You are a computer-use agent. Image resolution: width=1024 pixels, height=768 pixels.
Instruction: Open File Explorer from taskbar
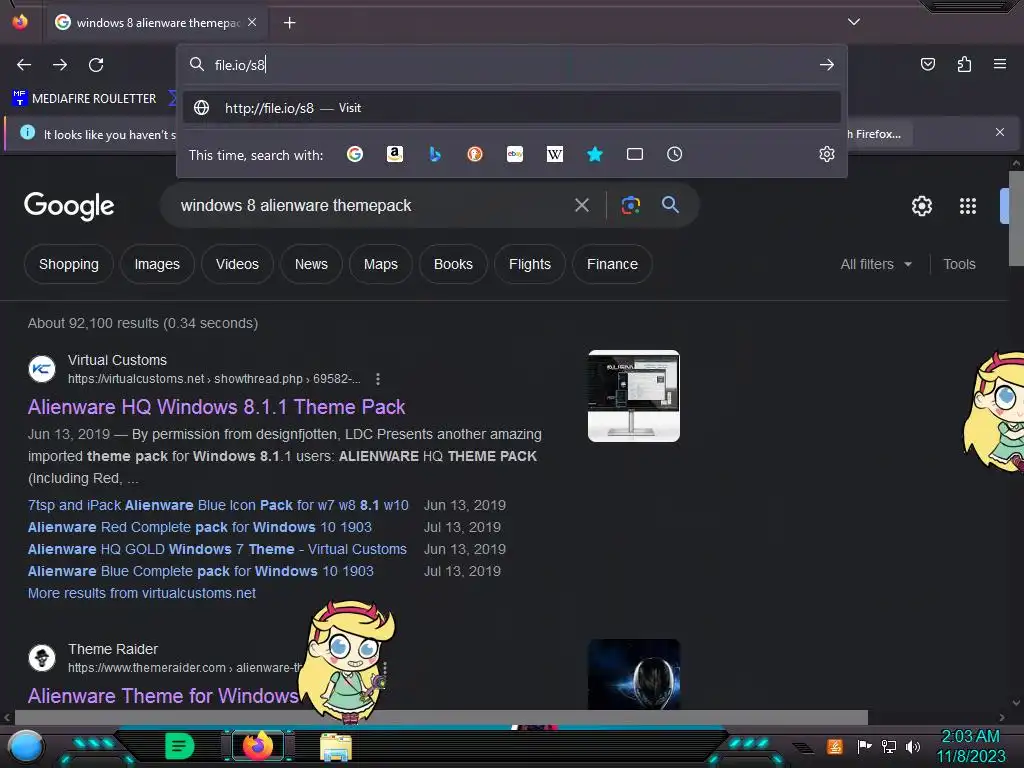pyautogui.click(x=336, y=747)
